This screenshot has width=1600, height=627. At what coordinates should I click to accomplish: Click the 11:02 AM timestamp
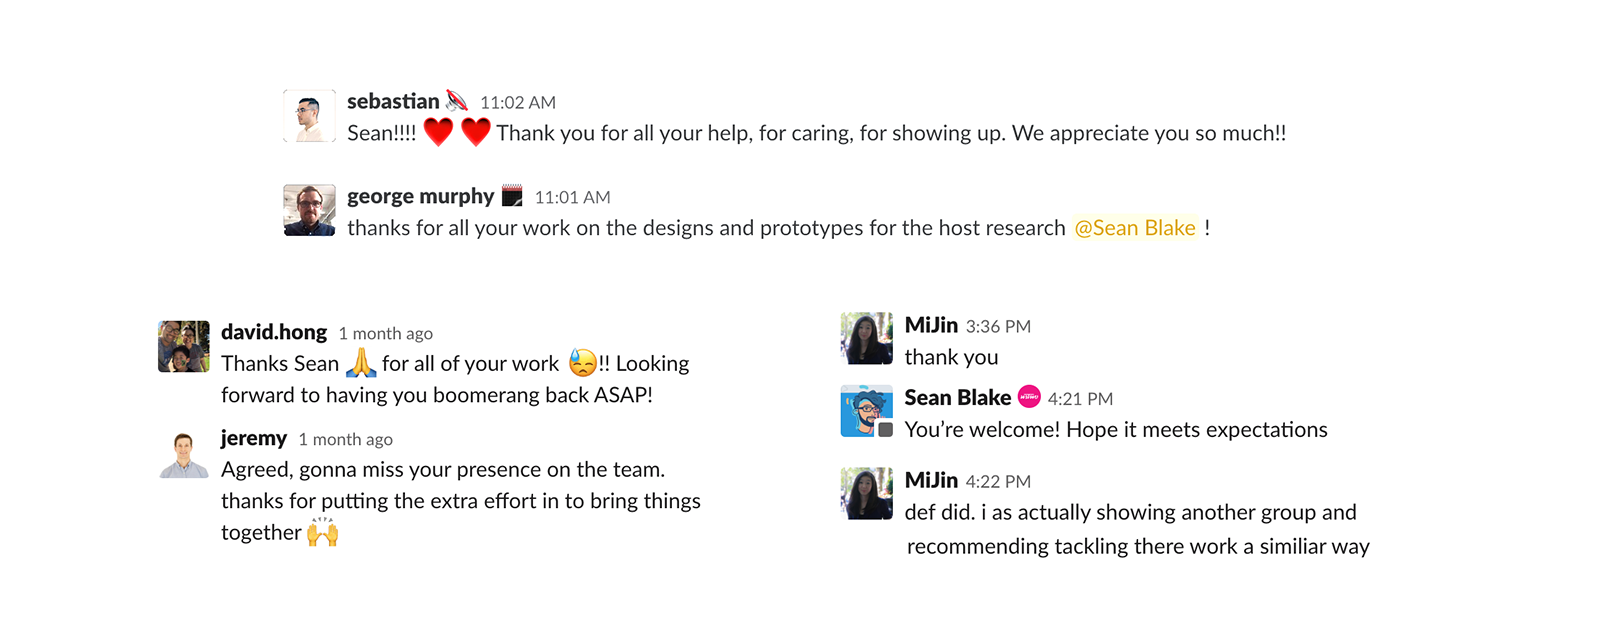point(518,103)
